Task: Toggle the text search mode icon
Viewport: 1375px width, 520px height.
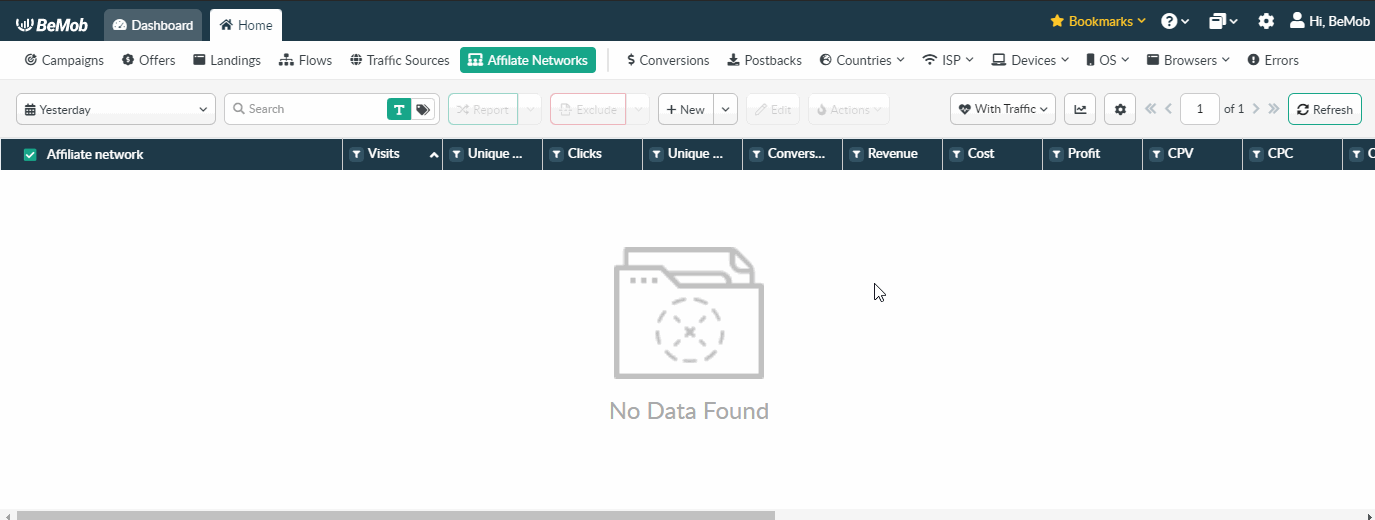Action: coord(399,109)
